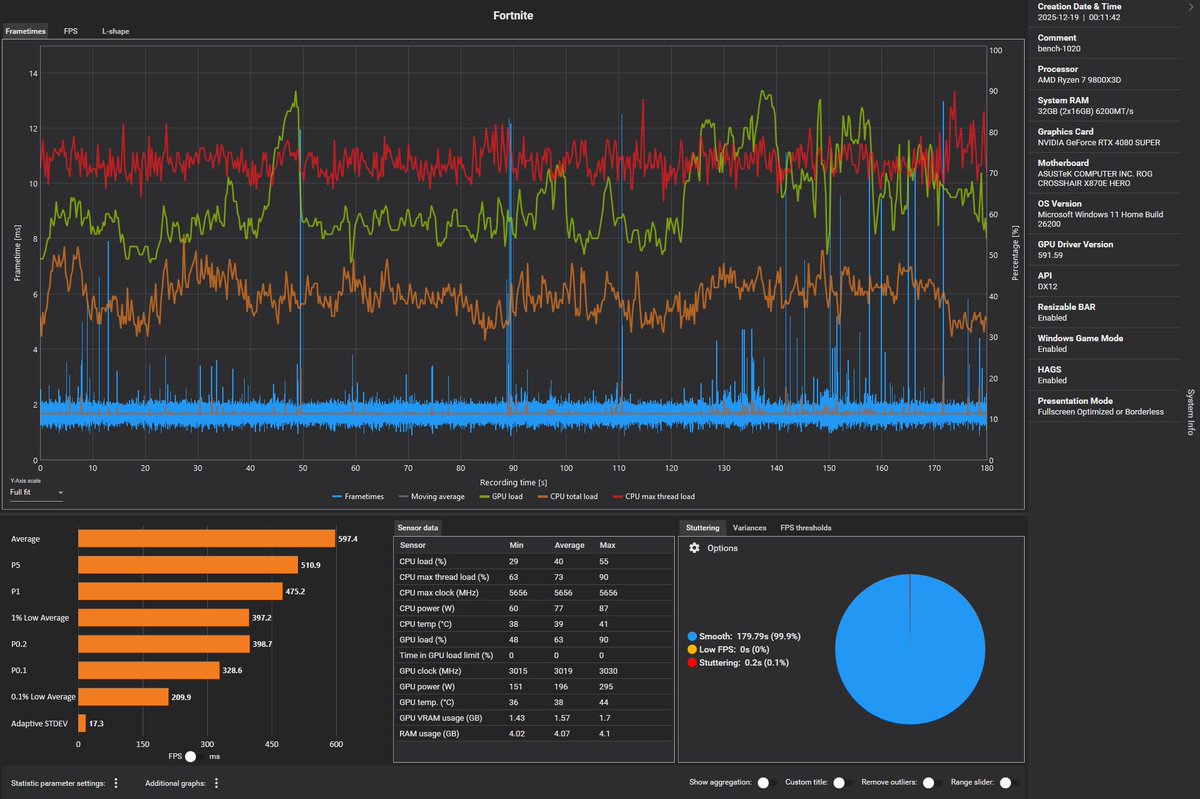
Task: Open Statistic parameter settings menu dots
Action: click(x=116, y=784)
